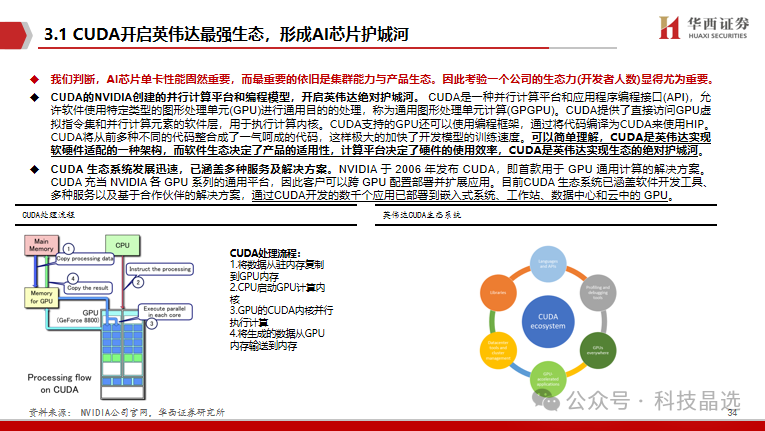Image resolution: width=765 pixels, height=431 pixels.
Task: Click the underlined phrase 'CUDA是英伟达实现生态的绝对护城河'
Action: 604,150
